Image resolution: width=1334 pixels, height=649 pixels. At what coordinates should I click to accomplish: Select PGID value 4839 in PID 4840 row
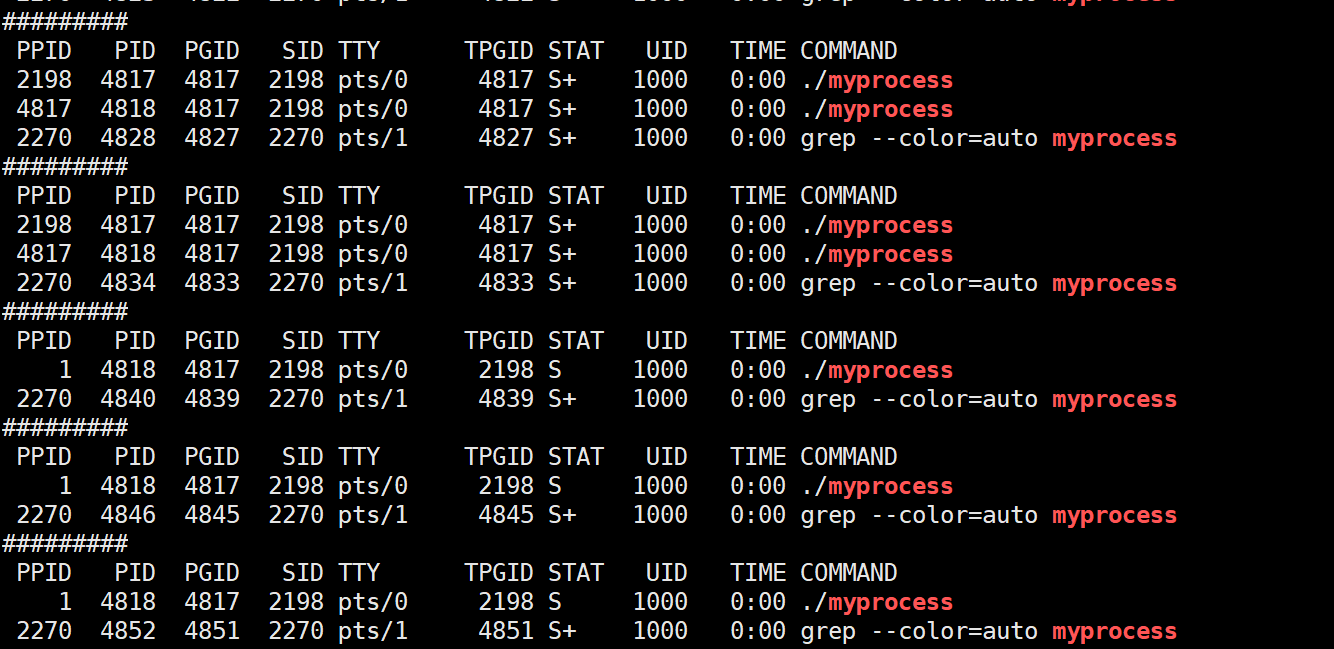212,399
